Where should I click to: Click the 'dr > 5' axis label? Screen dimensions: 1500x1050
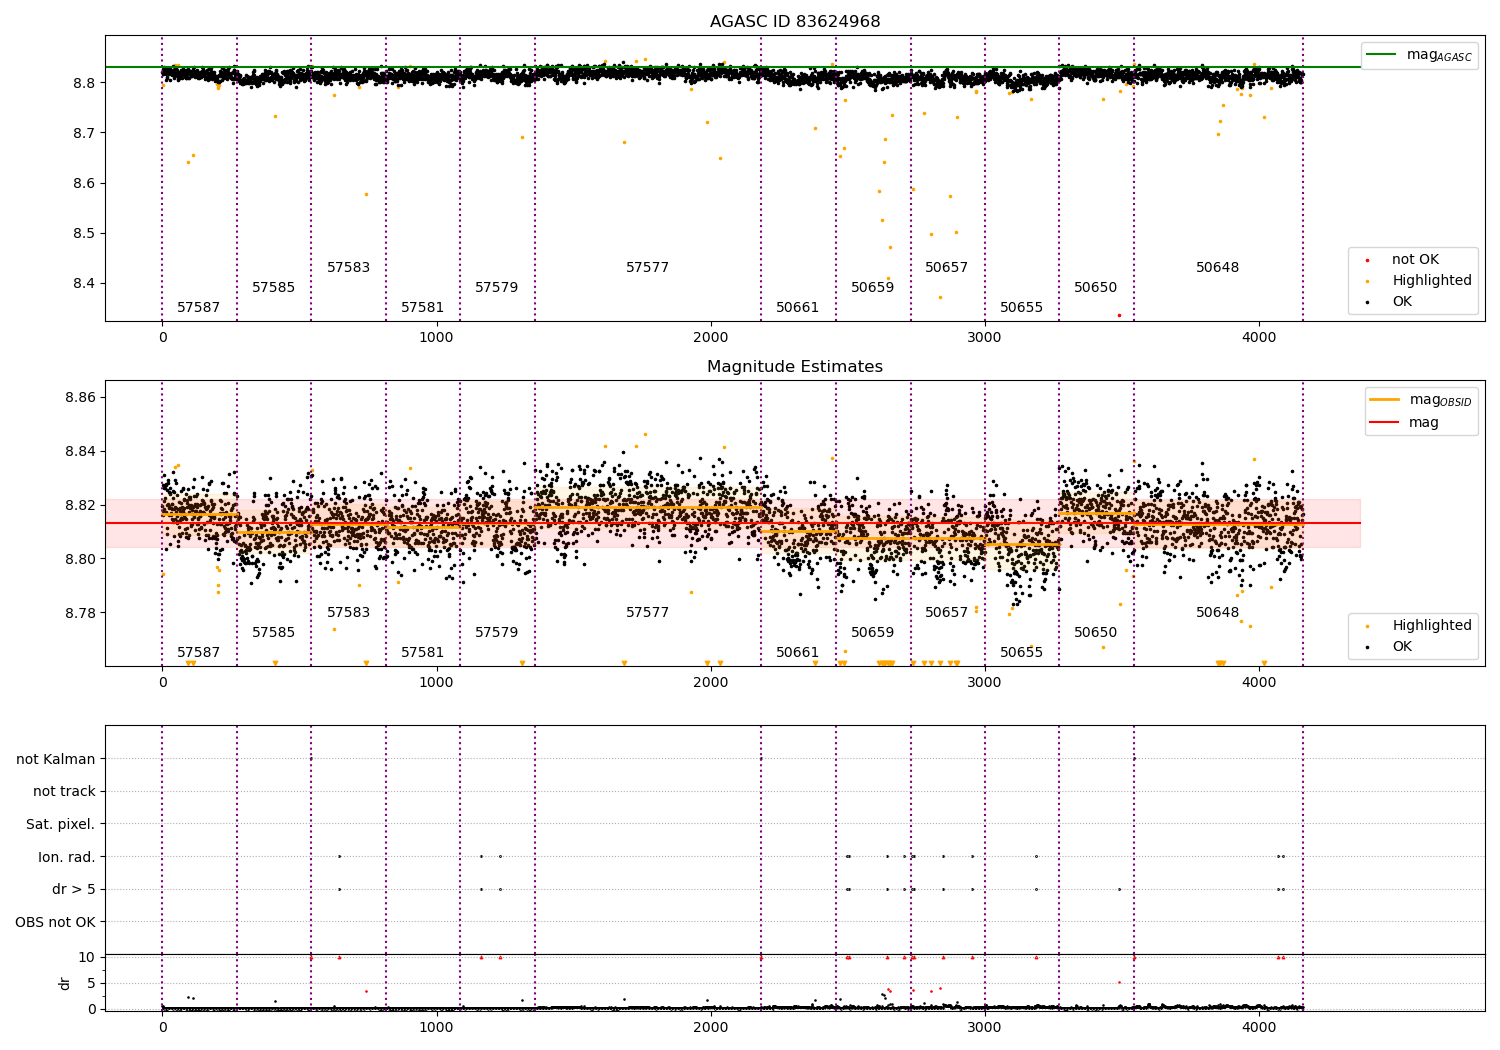point(74,889)
